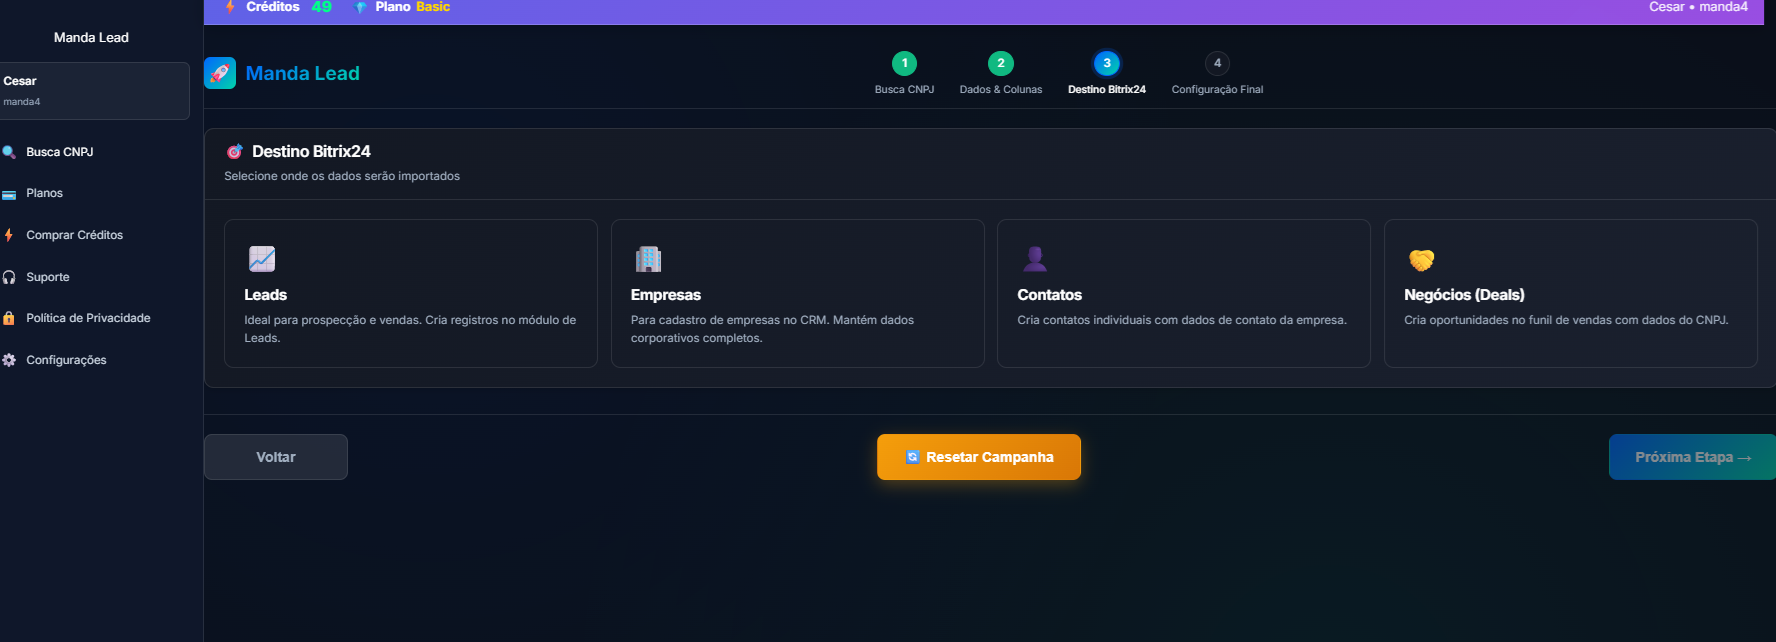Click the Manda Lead rocket logo icon
Screen dimensions: 1776x642
(220, 73)
